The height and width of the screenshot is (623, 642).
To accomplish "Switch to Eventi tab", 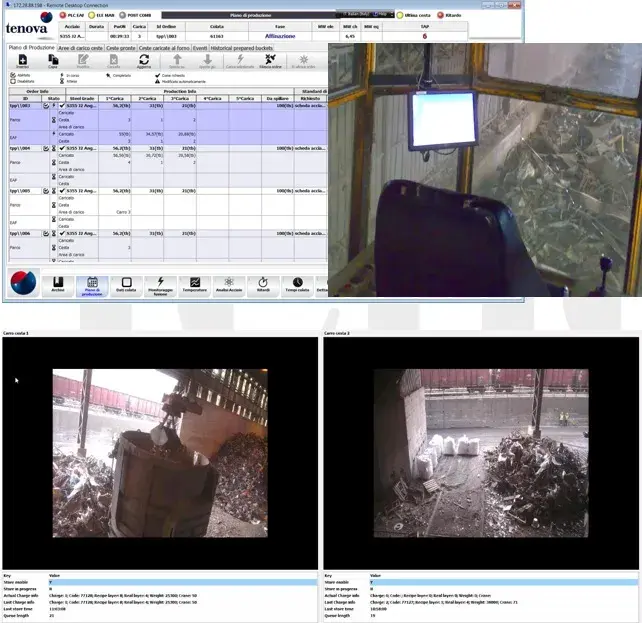I will pos(200,48).
